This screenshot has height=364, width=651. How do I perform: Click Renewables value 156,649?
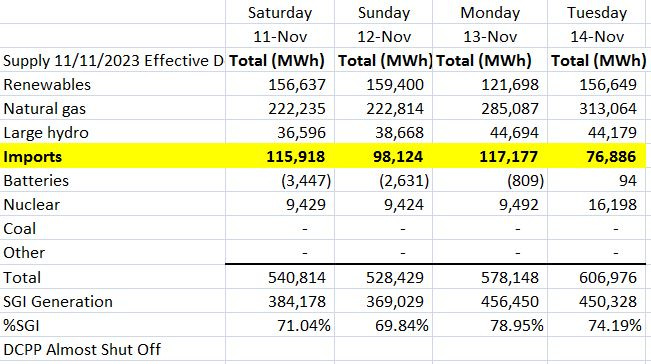(x=608, y=84)
